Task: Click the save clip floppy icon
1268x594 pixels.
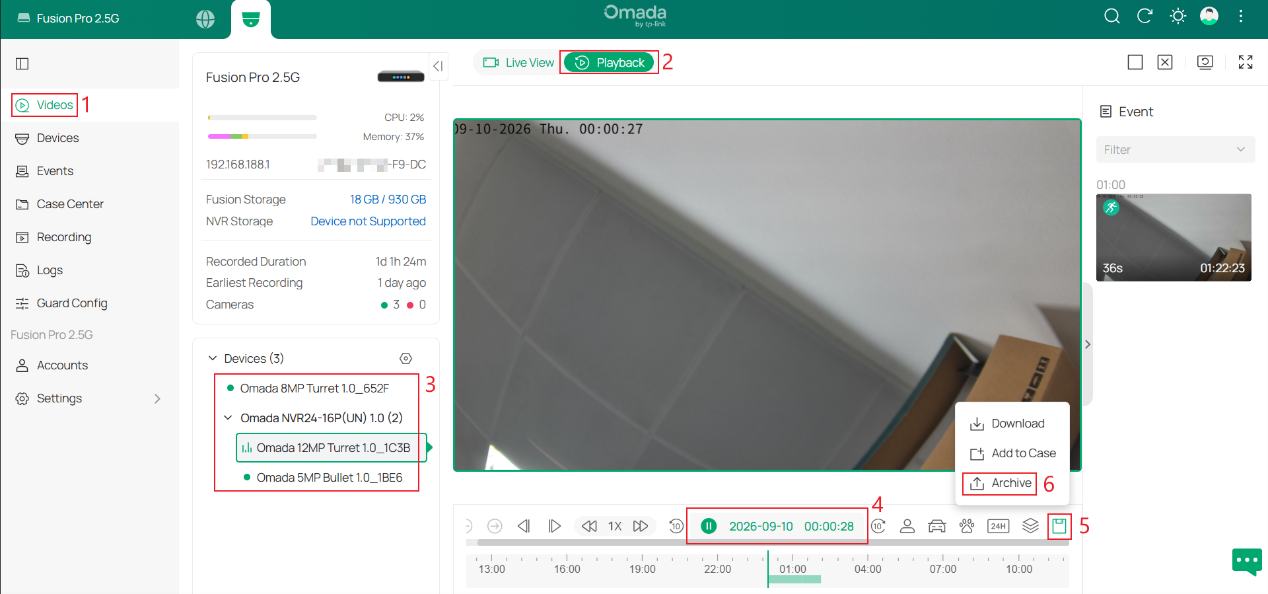Action: point(1059,526)
